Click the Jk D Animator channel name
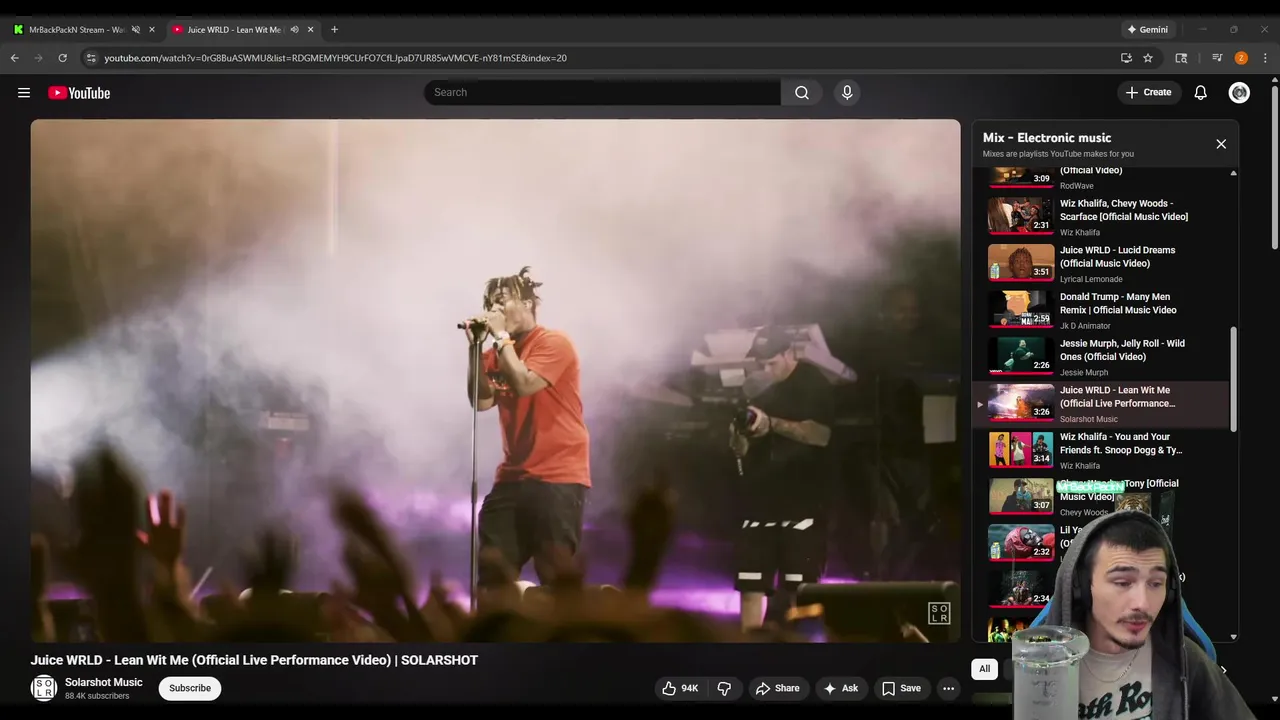Image resolution: width=1280 pixels, height=720 pixels. (x=1085, y=326)
